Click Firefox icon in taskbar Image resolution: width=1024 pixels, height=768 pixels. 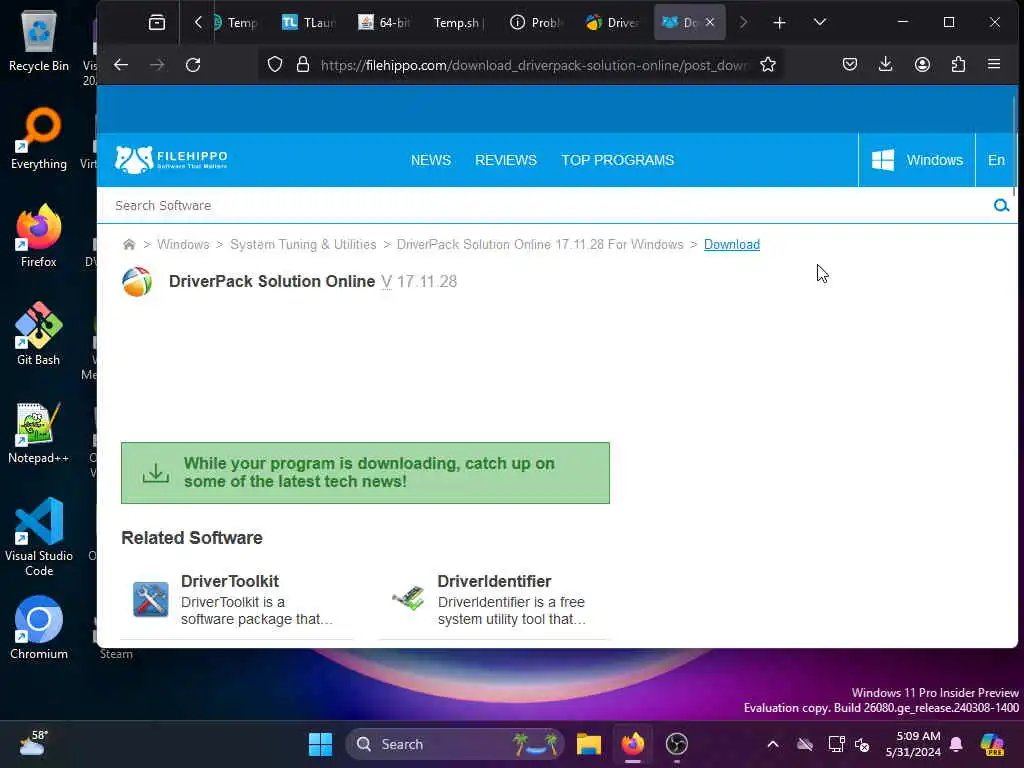click(x=632, y=744)
